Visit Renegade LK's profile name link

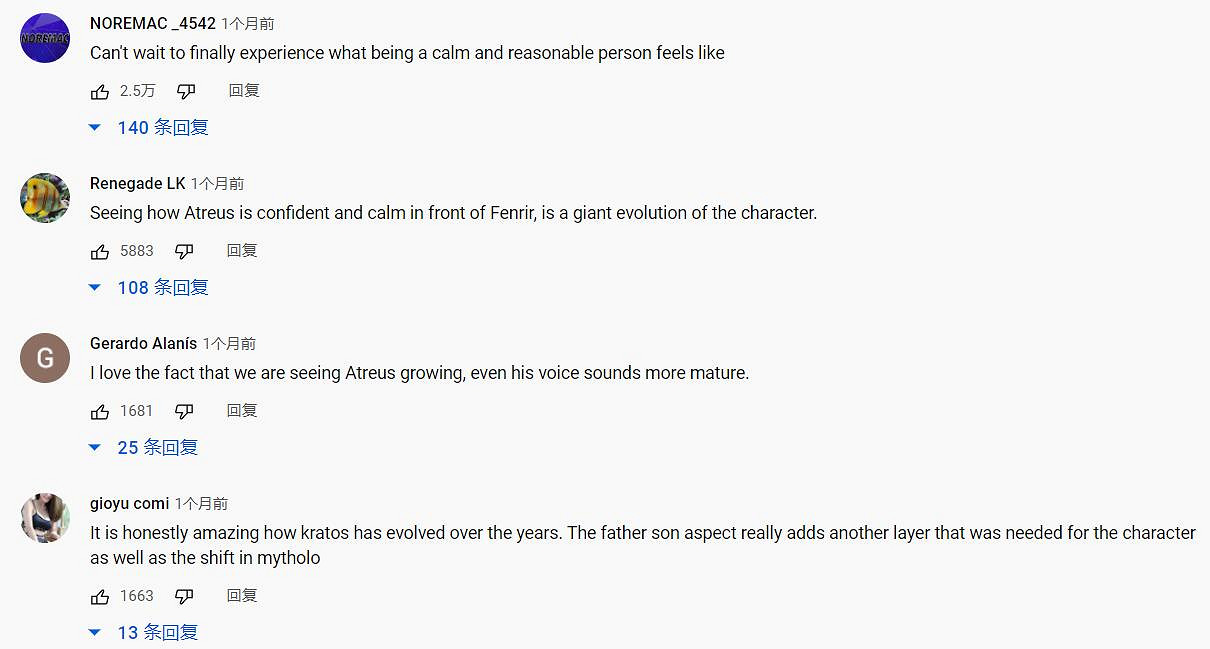pos(137,183)
